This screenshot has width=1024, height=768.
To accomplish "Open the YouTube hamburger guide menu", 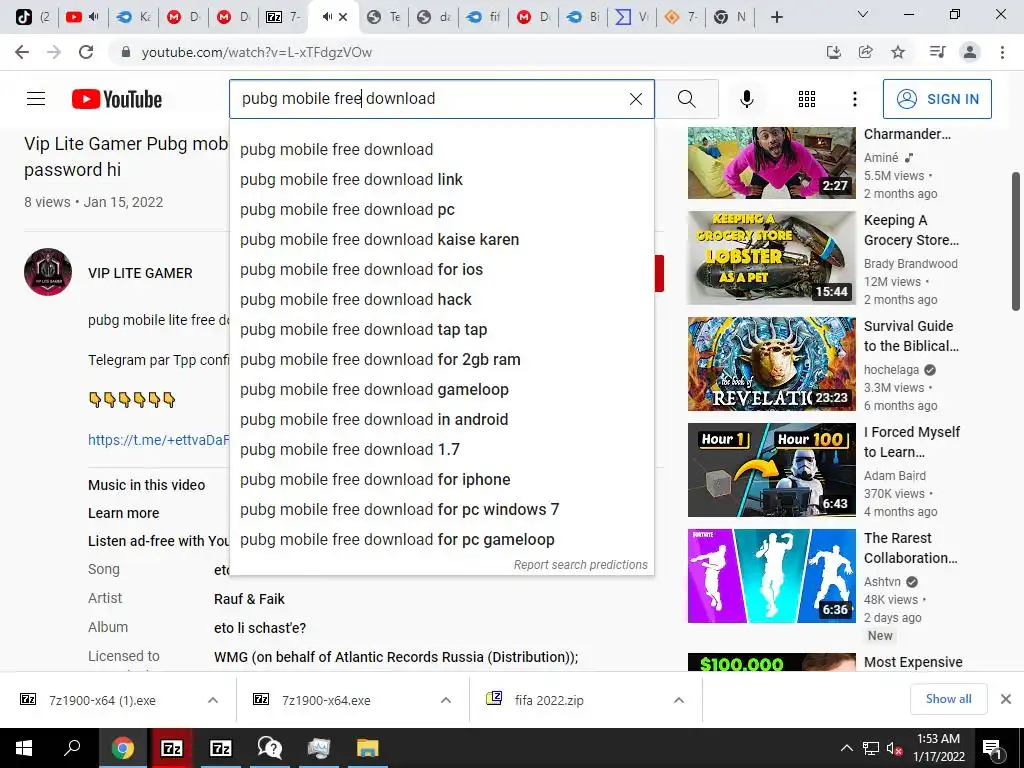I will [36, 99].
